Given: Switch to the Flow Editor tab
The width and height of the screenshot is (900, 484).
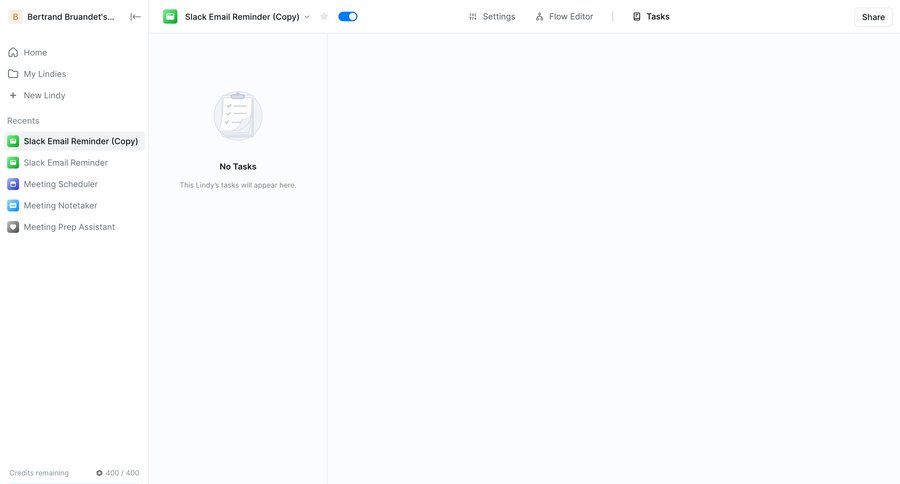Looking at the screenshot, I should tap(564, 17).
